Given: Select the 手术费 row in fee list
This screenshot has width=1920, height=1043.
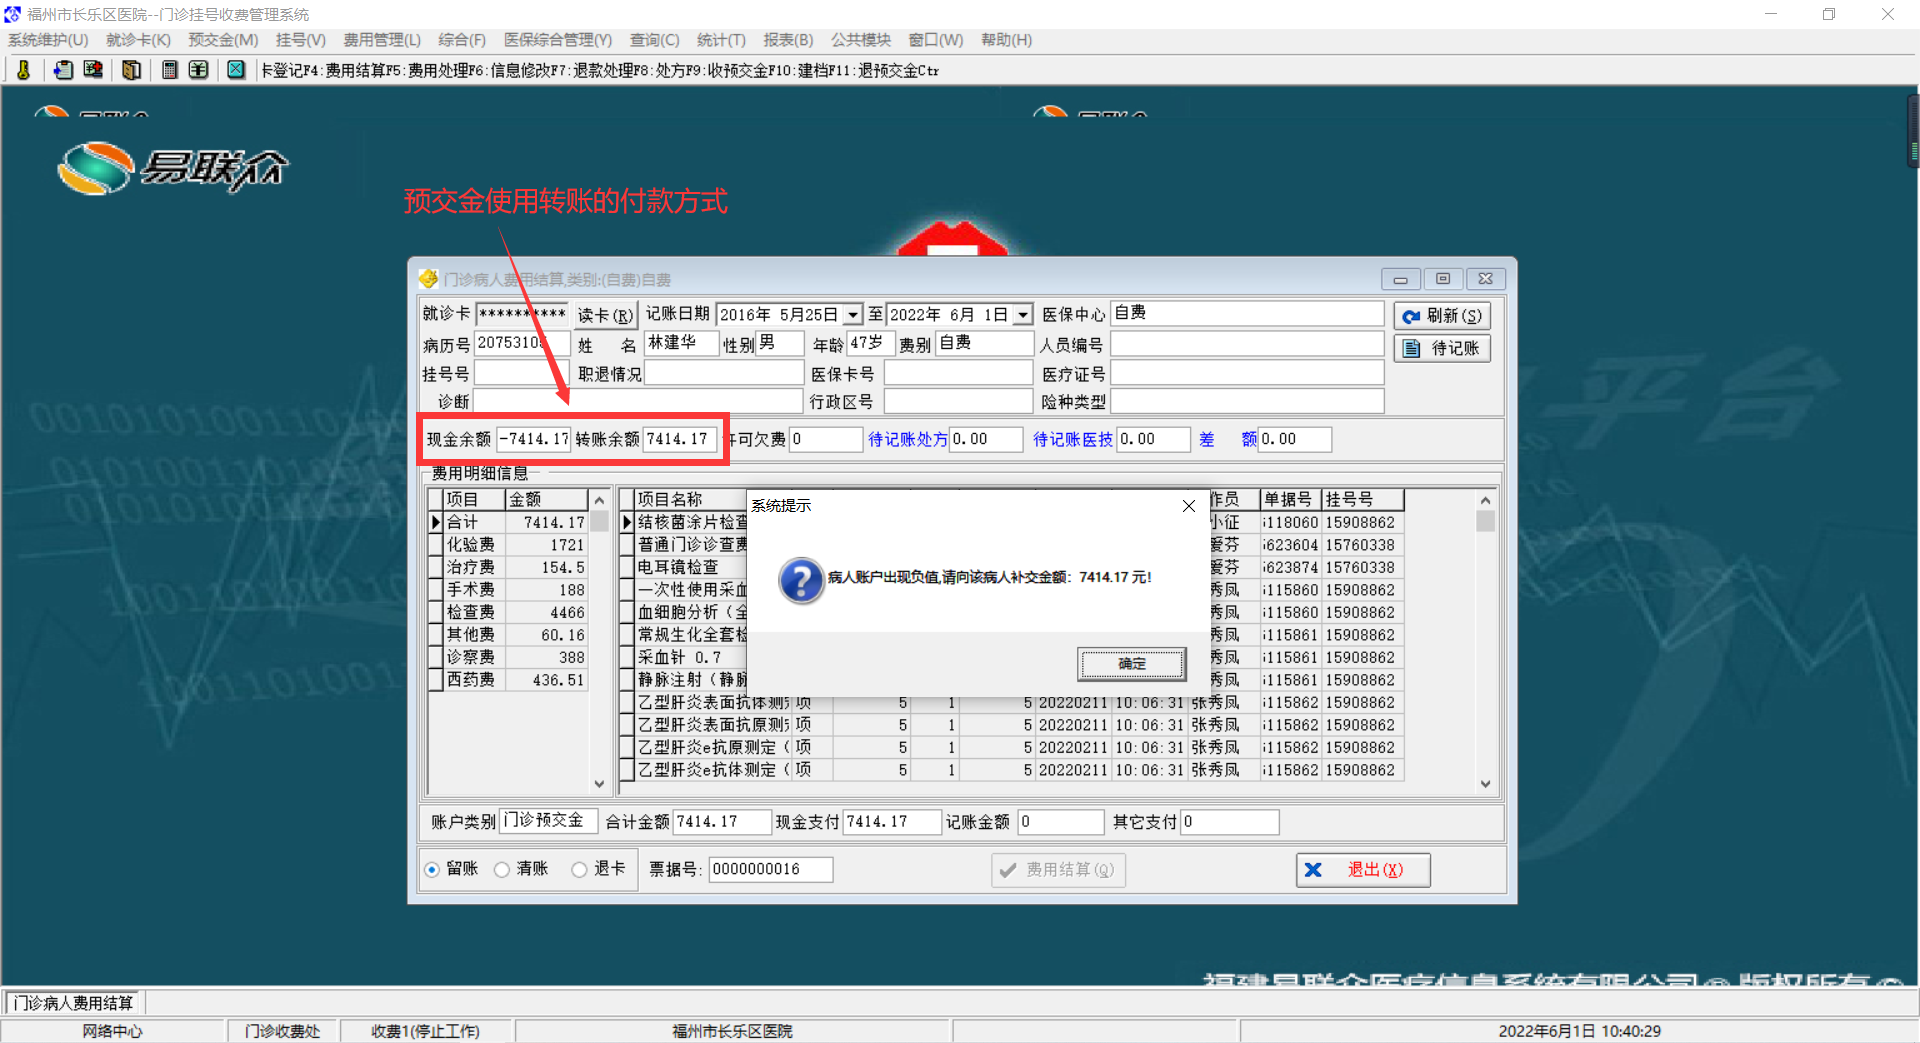Looking at the screenshot, I should click(x=508, y=590).
